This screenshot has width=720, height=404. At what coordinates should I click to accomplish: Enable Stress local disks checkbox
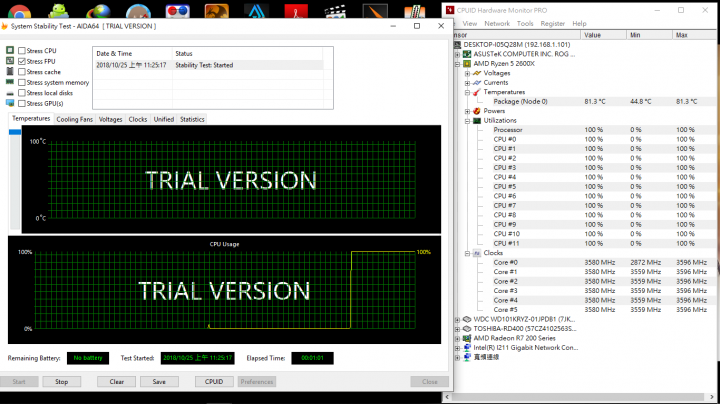coord(22,93)
